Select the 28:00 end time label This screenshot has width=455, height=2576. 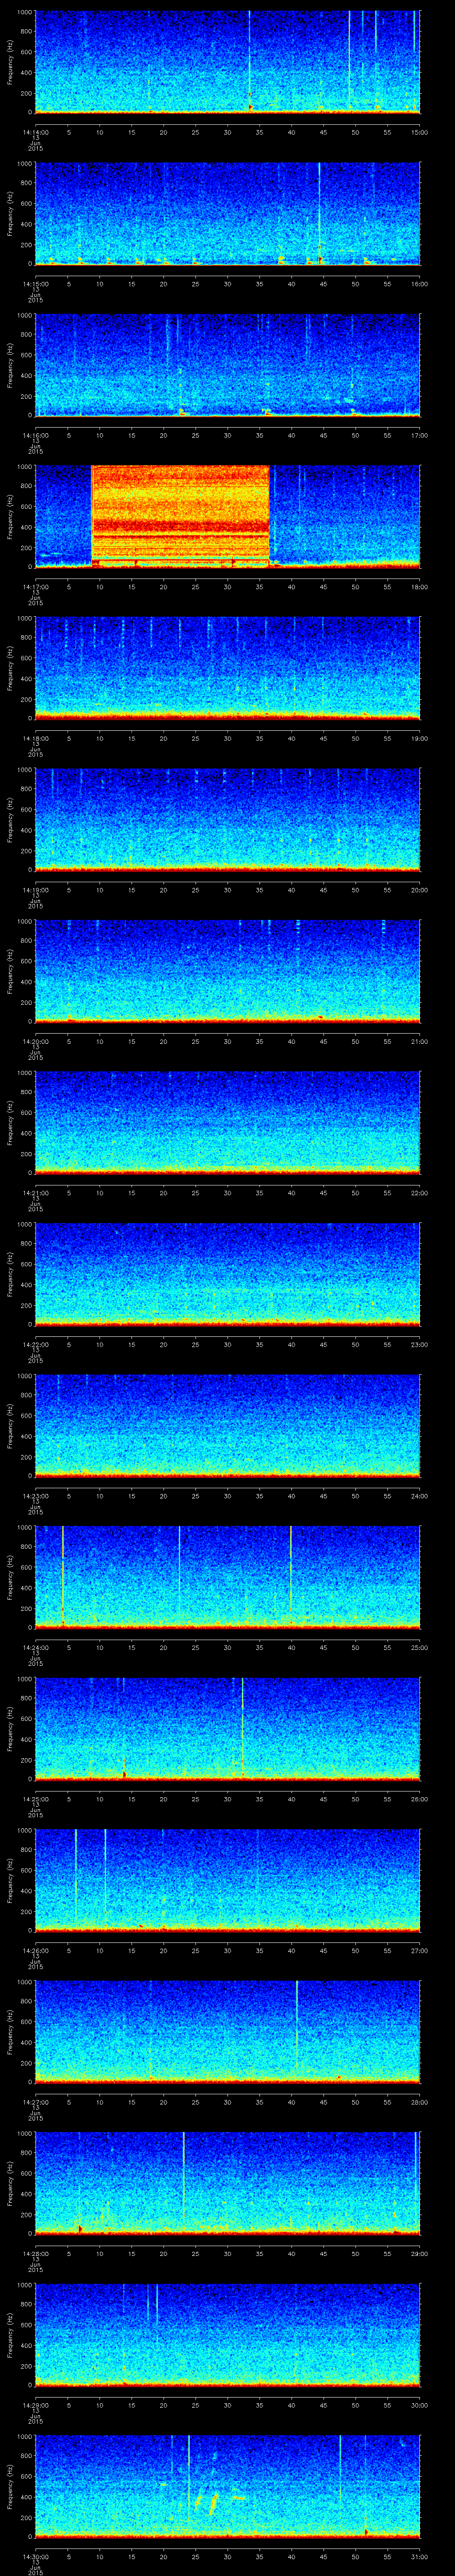click(x=419, y=2102)
